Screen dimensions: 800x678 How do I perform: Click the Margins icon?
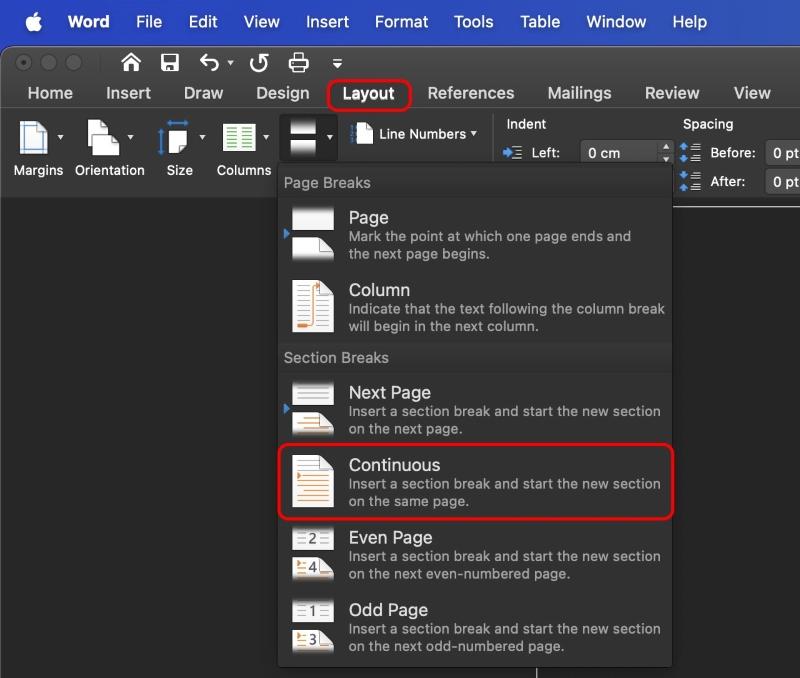pos(34,137)
